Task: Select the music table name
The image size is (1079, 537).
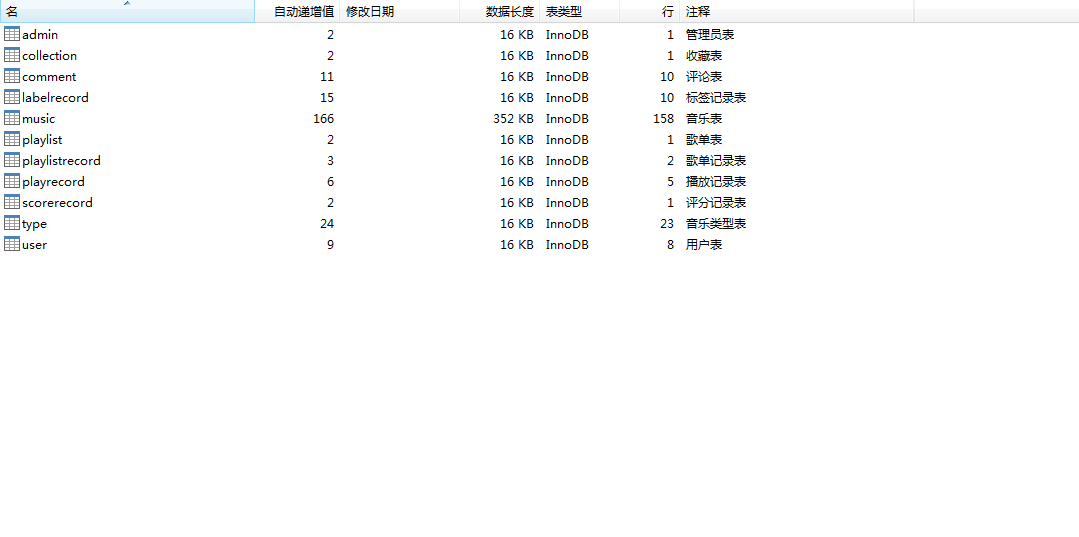Action: [x=39, y=119]
